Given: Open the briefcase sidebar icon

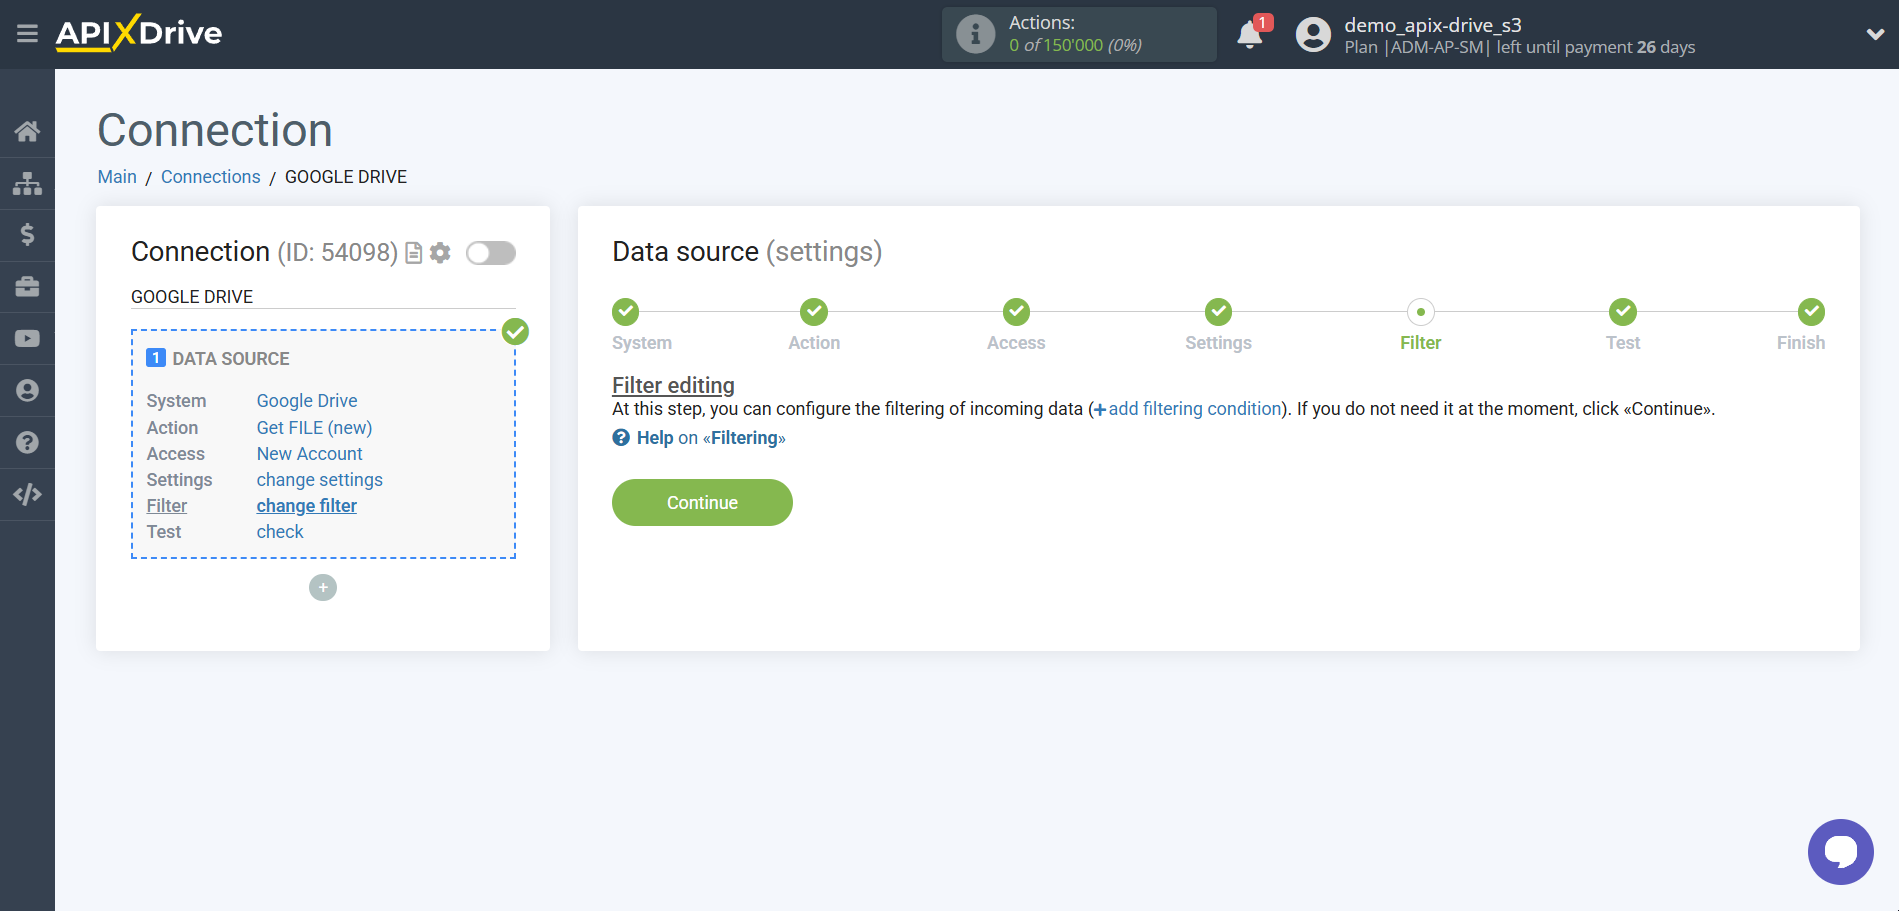Looking at the screenshot, I should pos(27,287).
